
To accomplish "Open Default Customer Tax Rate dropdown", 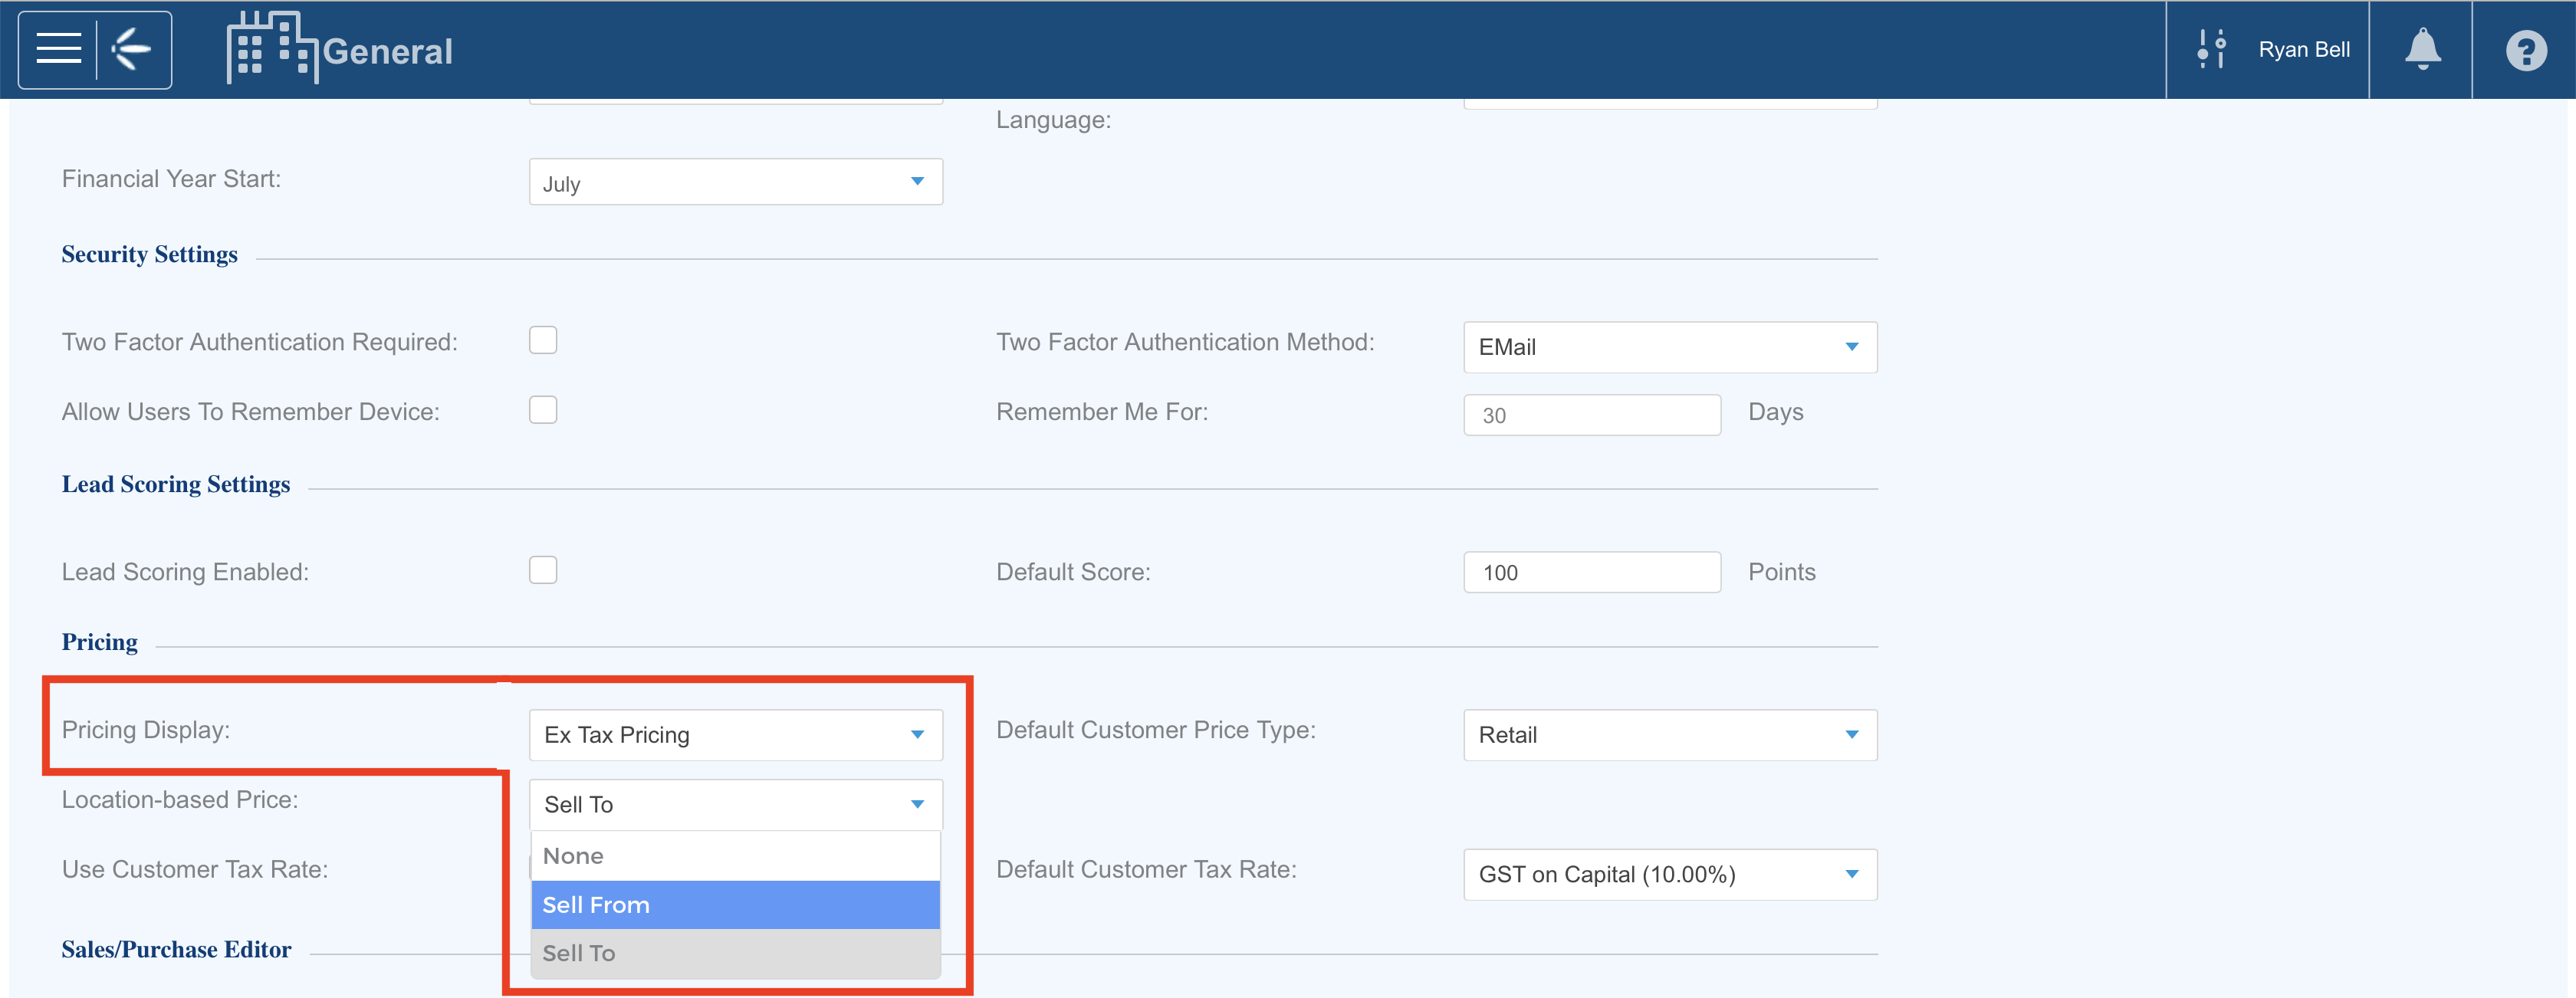I will (1670, 875).
